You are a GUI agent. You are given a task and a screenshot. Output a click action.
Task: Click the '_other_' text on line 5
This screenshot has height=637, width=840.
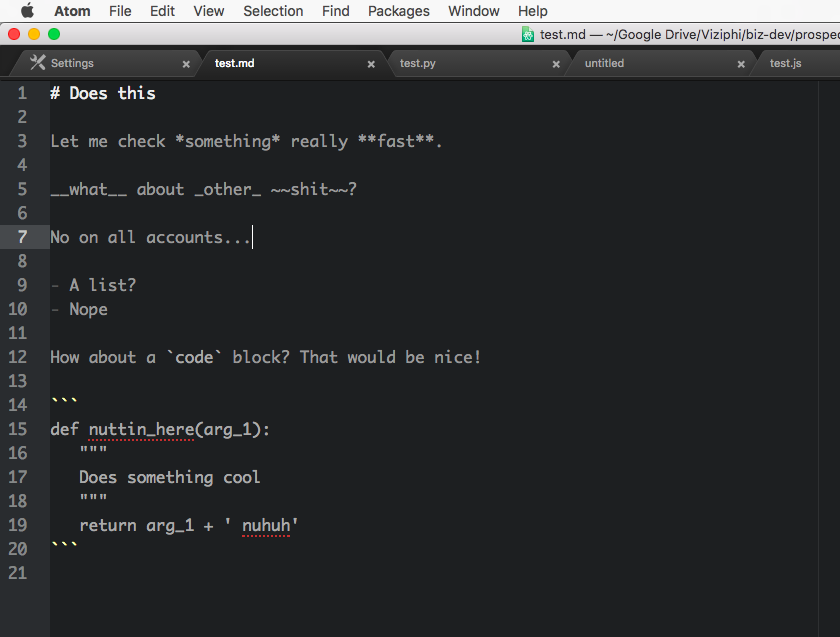pyautogui.click(x=228, y=190)
